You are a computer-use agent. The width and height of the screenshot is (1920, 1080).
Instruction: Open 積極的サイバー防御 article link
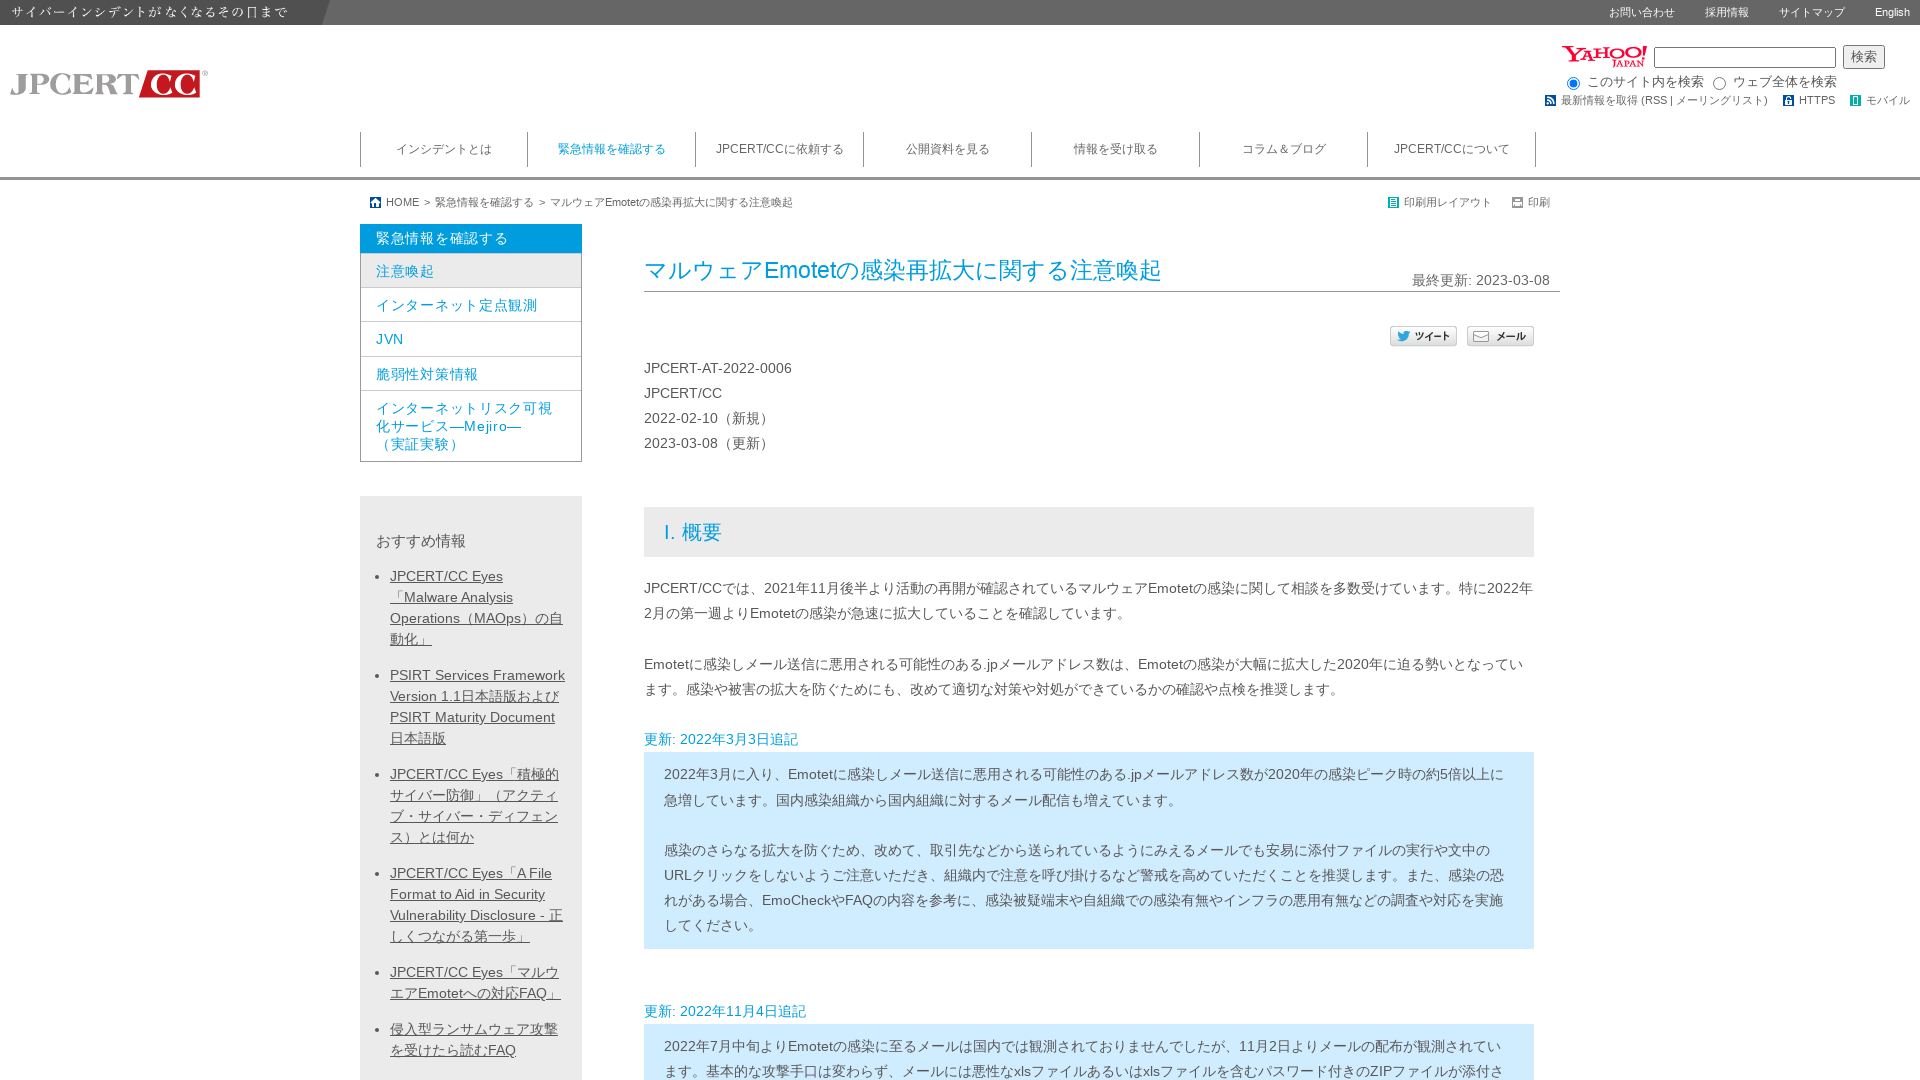coord(474,806)
